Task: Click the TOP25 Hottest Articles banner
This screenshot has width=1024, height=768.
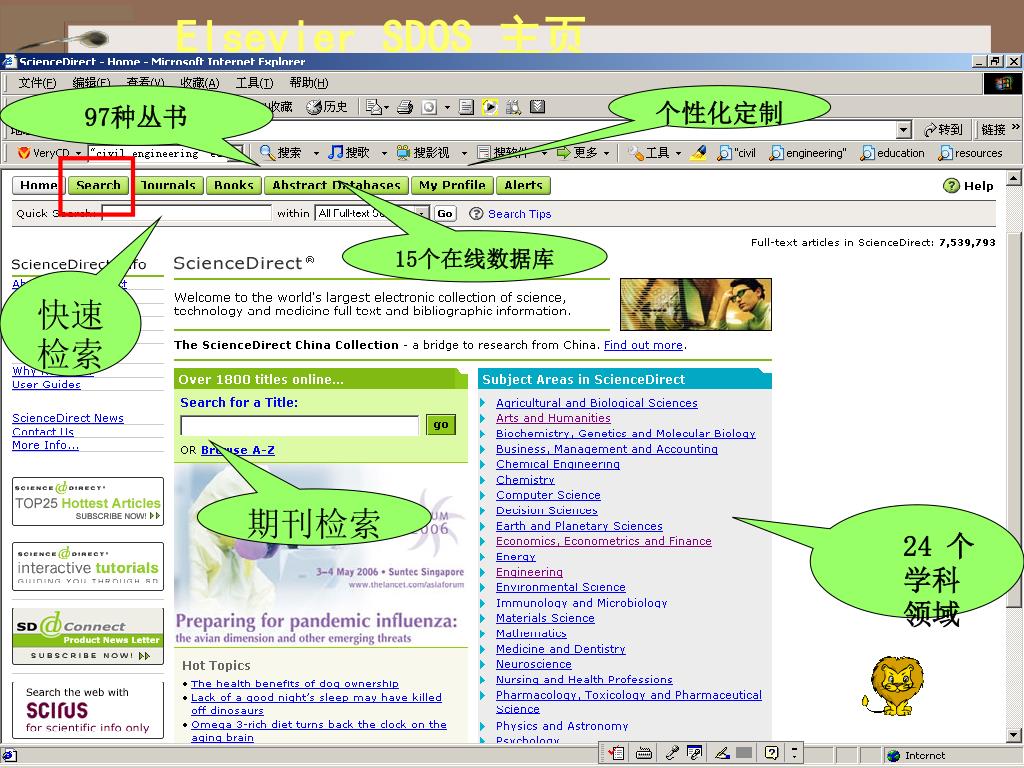Action: pyautogui.click(x=88, y=502)
